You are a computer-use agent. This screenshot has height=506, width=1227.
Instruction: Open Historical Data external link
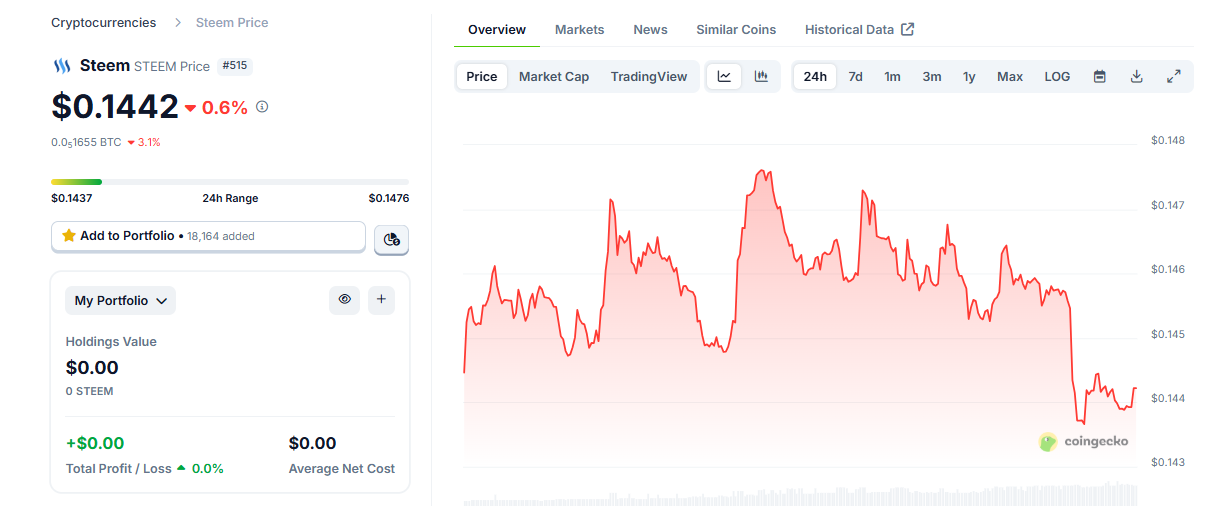[860, 30]
